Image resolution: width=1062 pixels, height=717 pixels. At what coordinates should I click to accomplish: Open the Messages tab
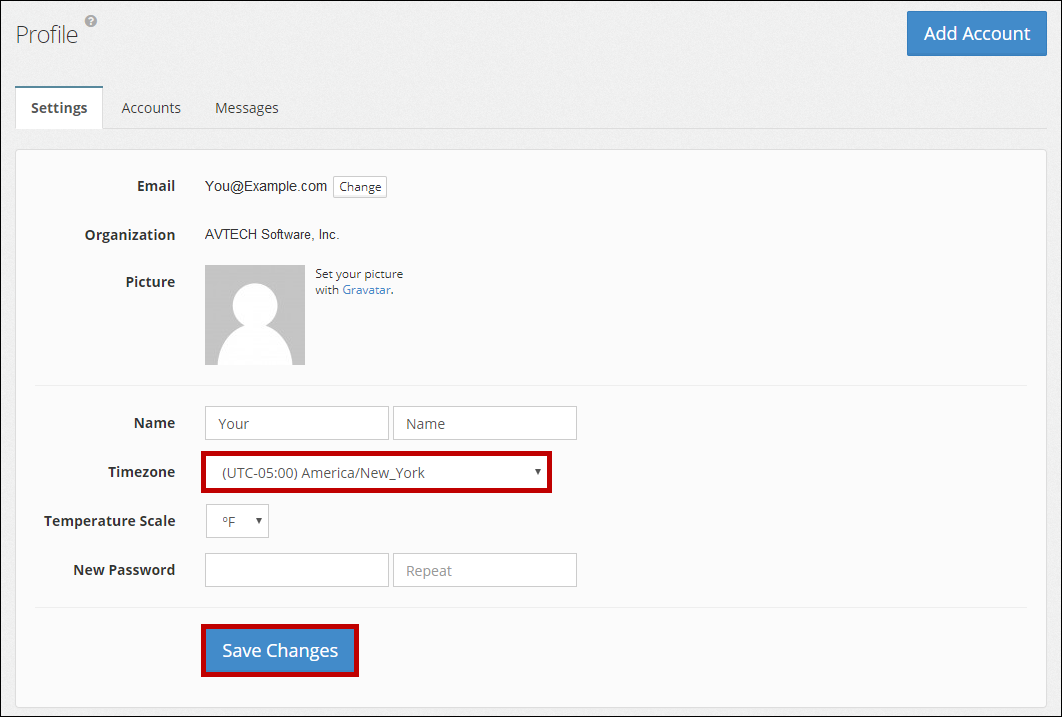pos(246,108)
